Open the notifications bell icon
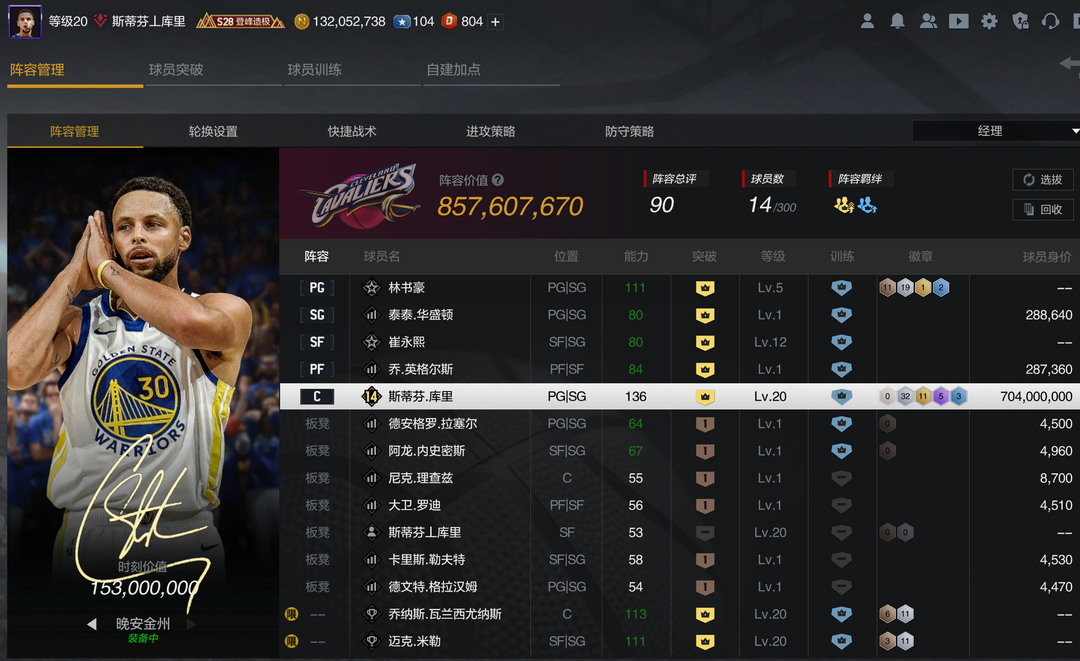Viewport: 1080px width, 661px height. pyautogui.click(x=898, y=21)
